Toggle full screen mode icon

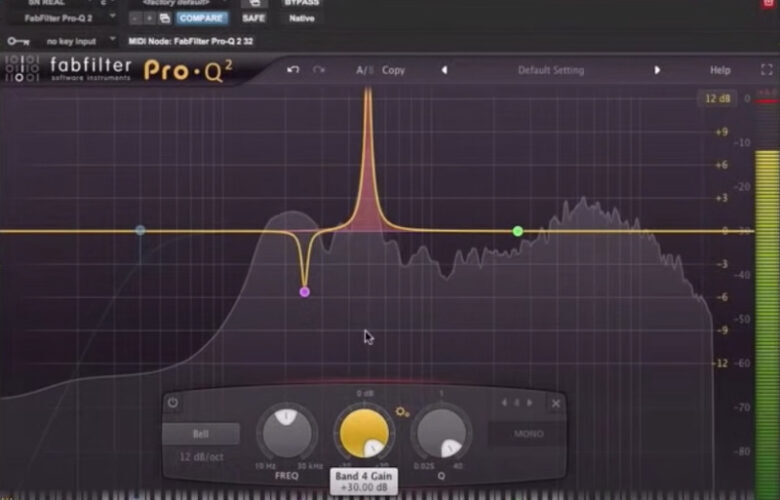click(x=767, y=70)
